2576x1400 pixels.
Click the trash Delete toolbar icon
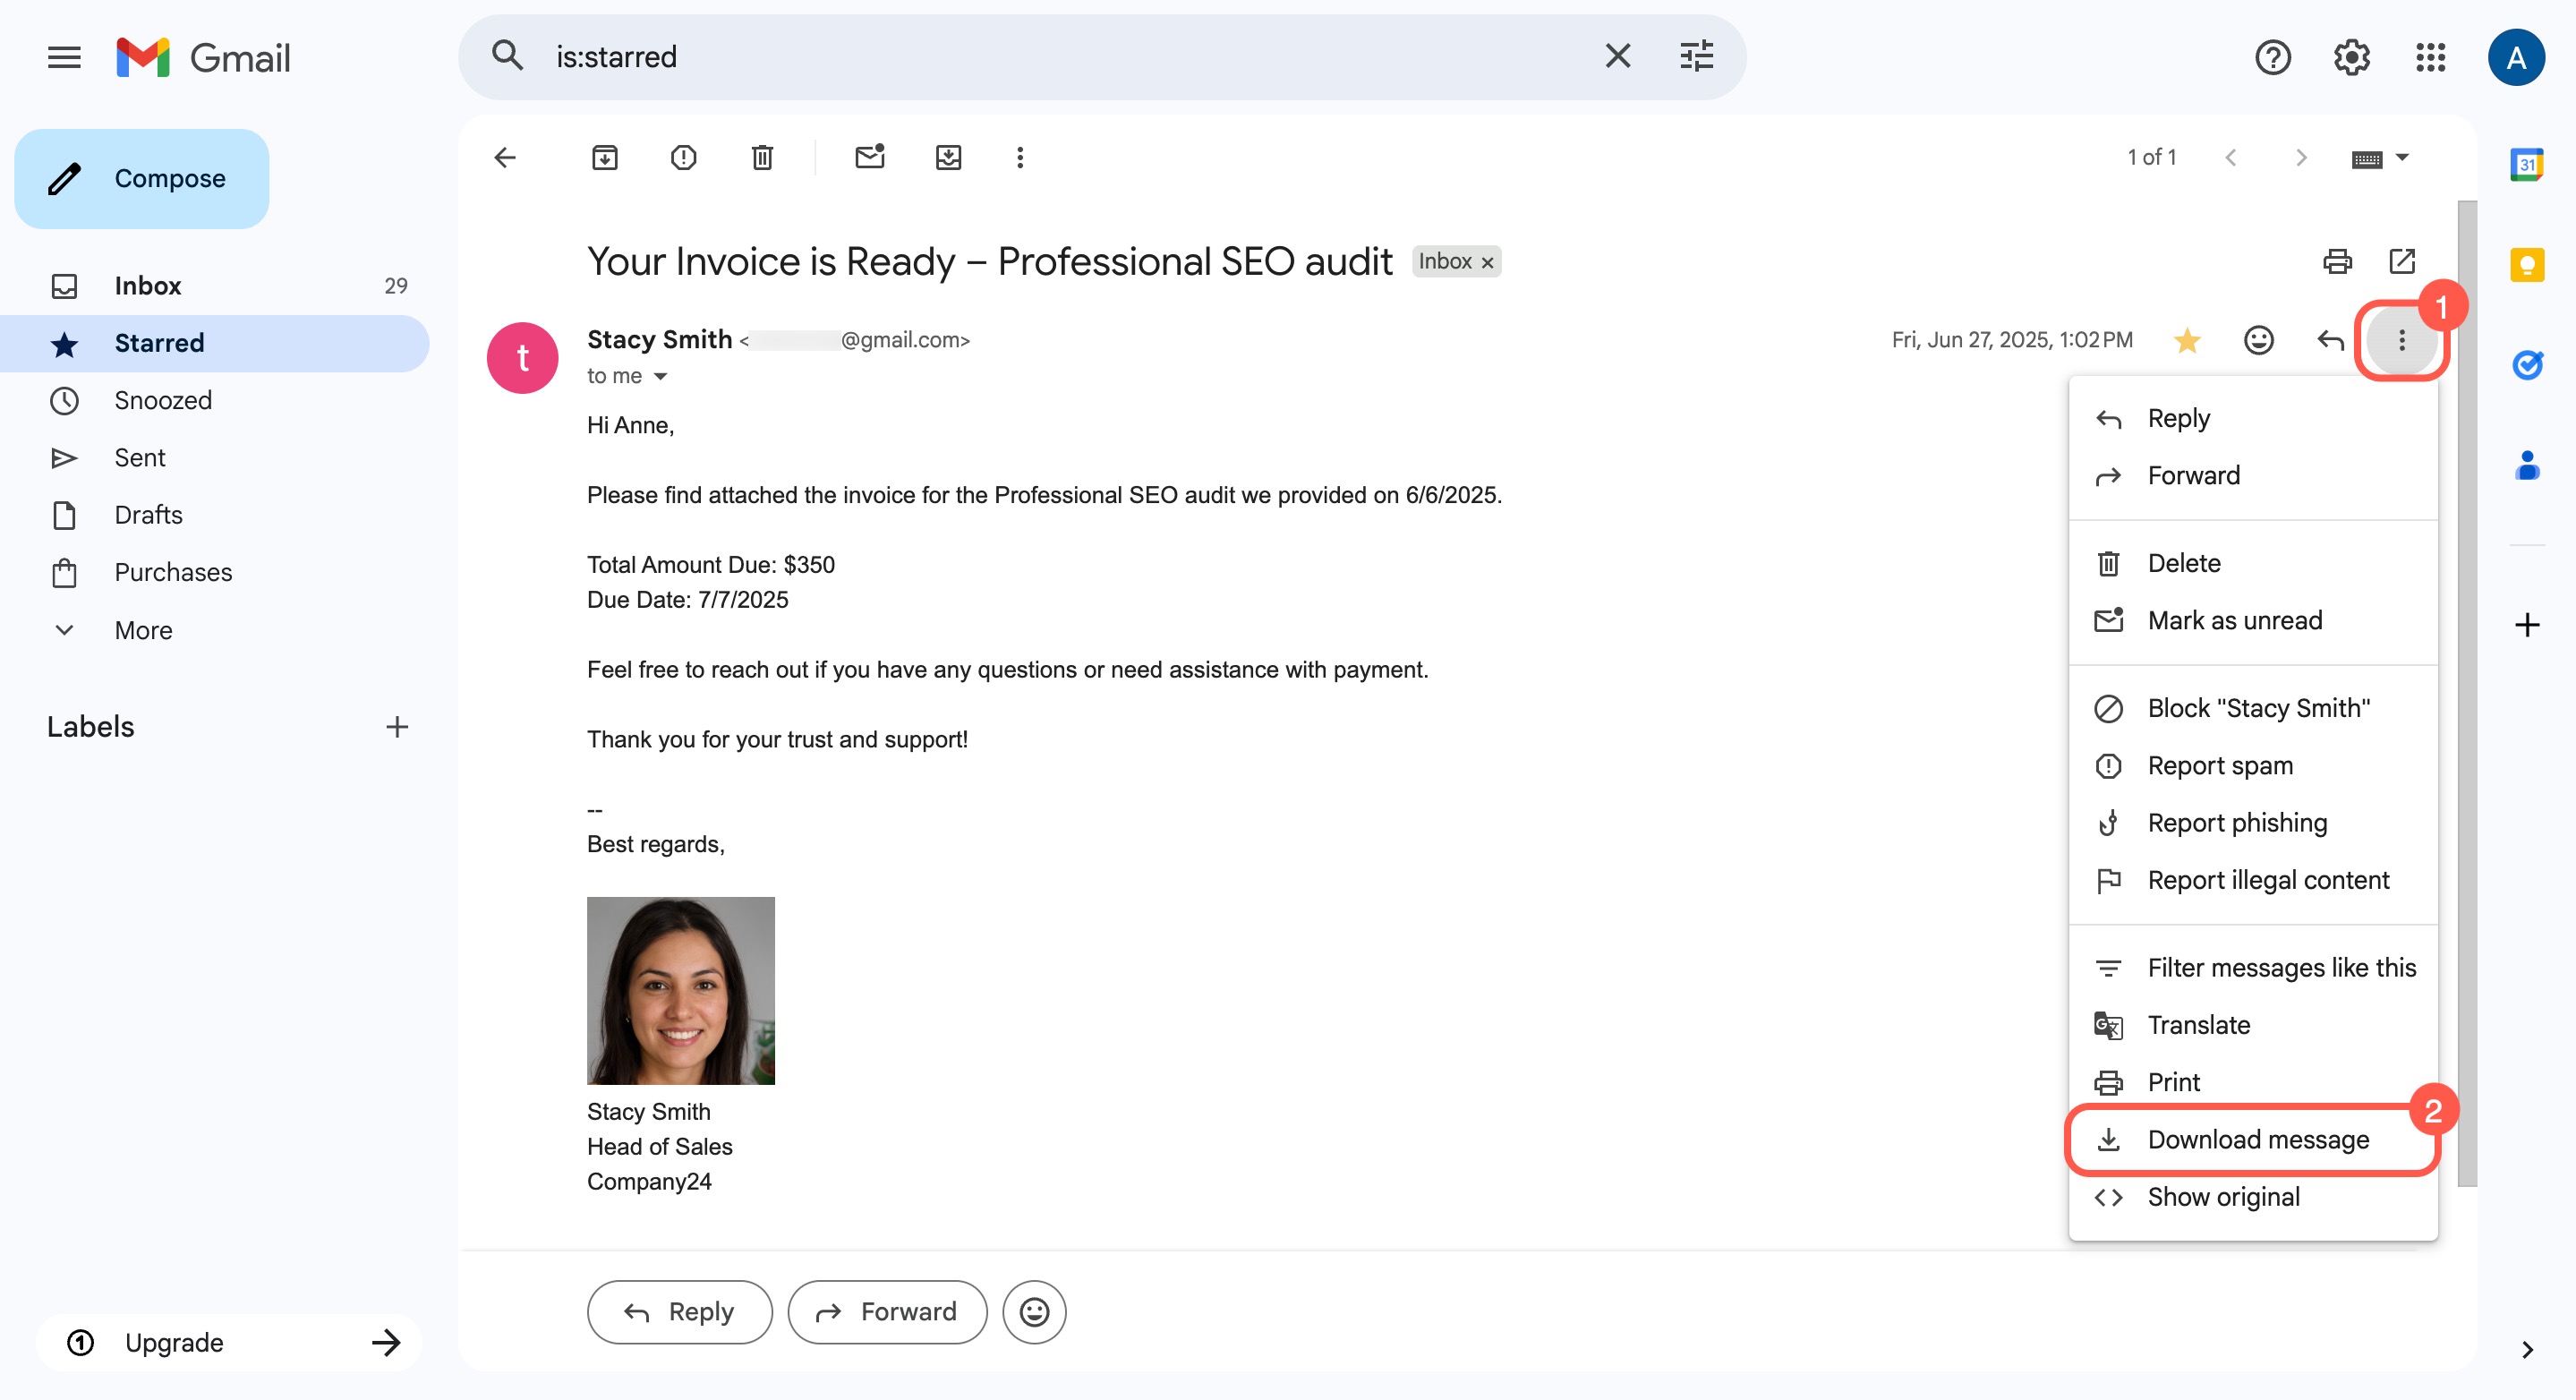click(762, 157)
